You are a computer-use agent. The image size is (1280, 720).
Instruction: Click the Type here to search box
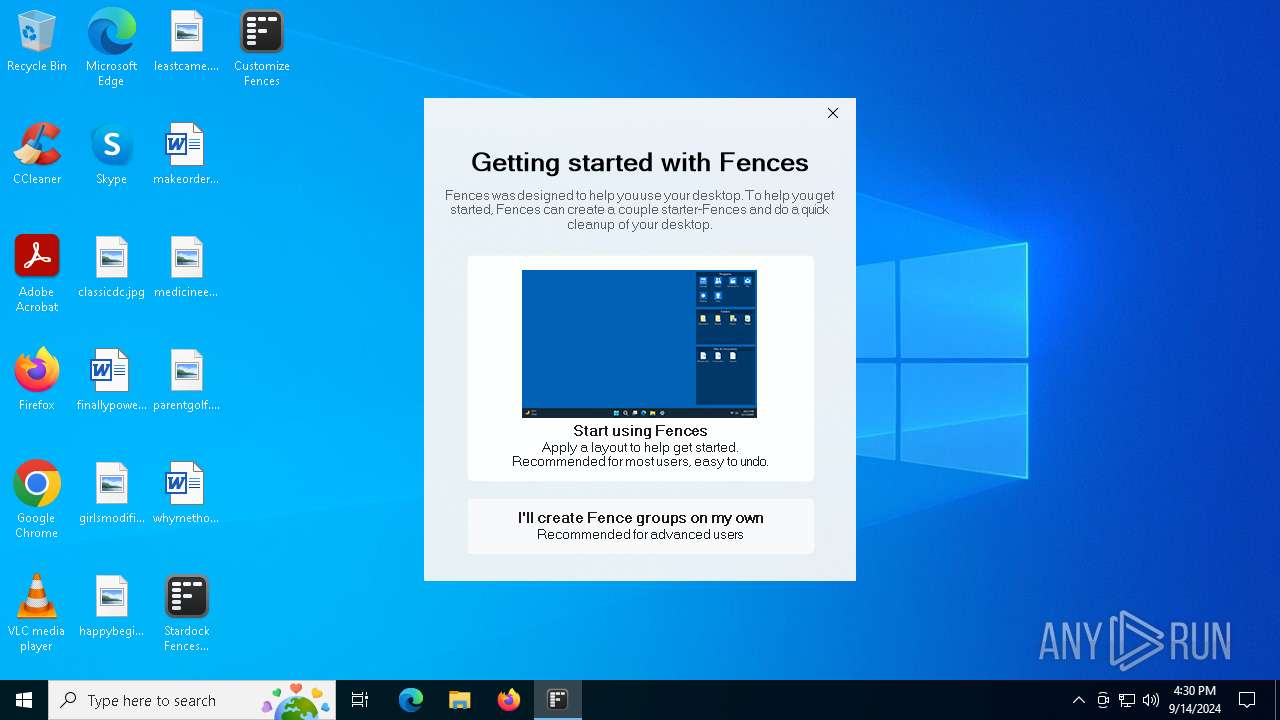click(192, 700)
